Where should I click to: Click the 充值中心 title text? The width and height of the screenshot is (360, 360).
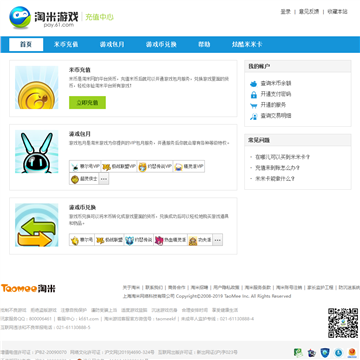pos(99,17)
